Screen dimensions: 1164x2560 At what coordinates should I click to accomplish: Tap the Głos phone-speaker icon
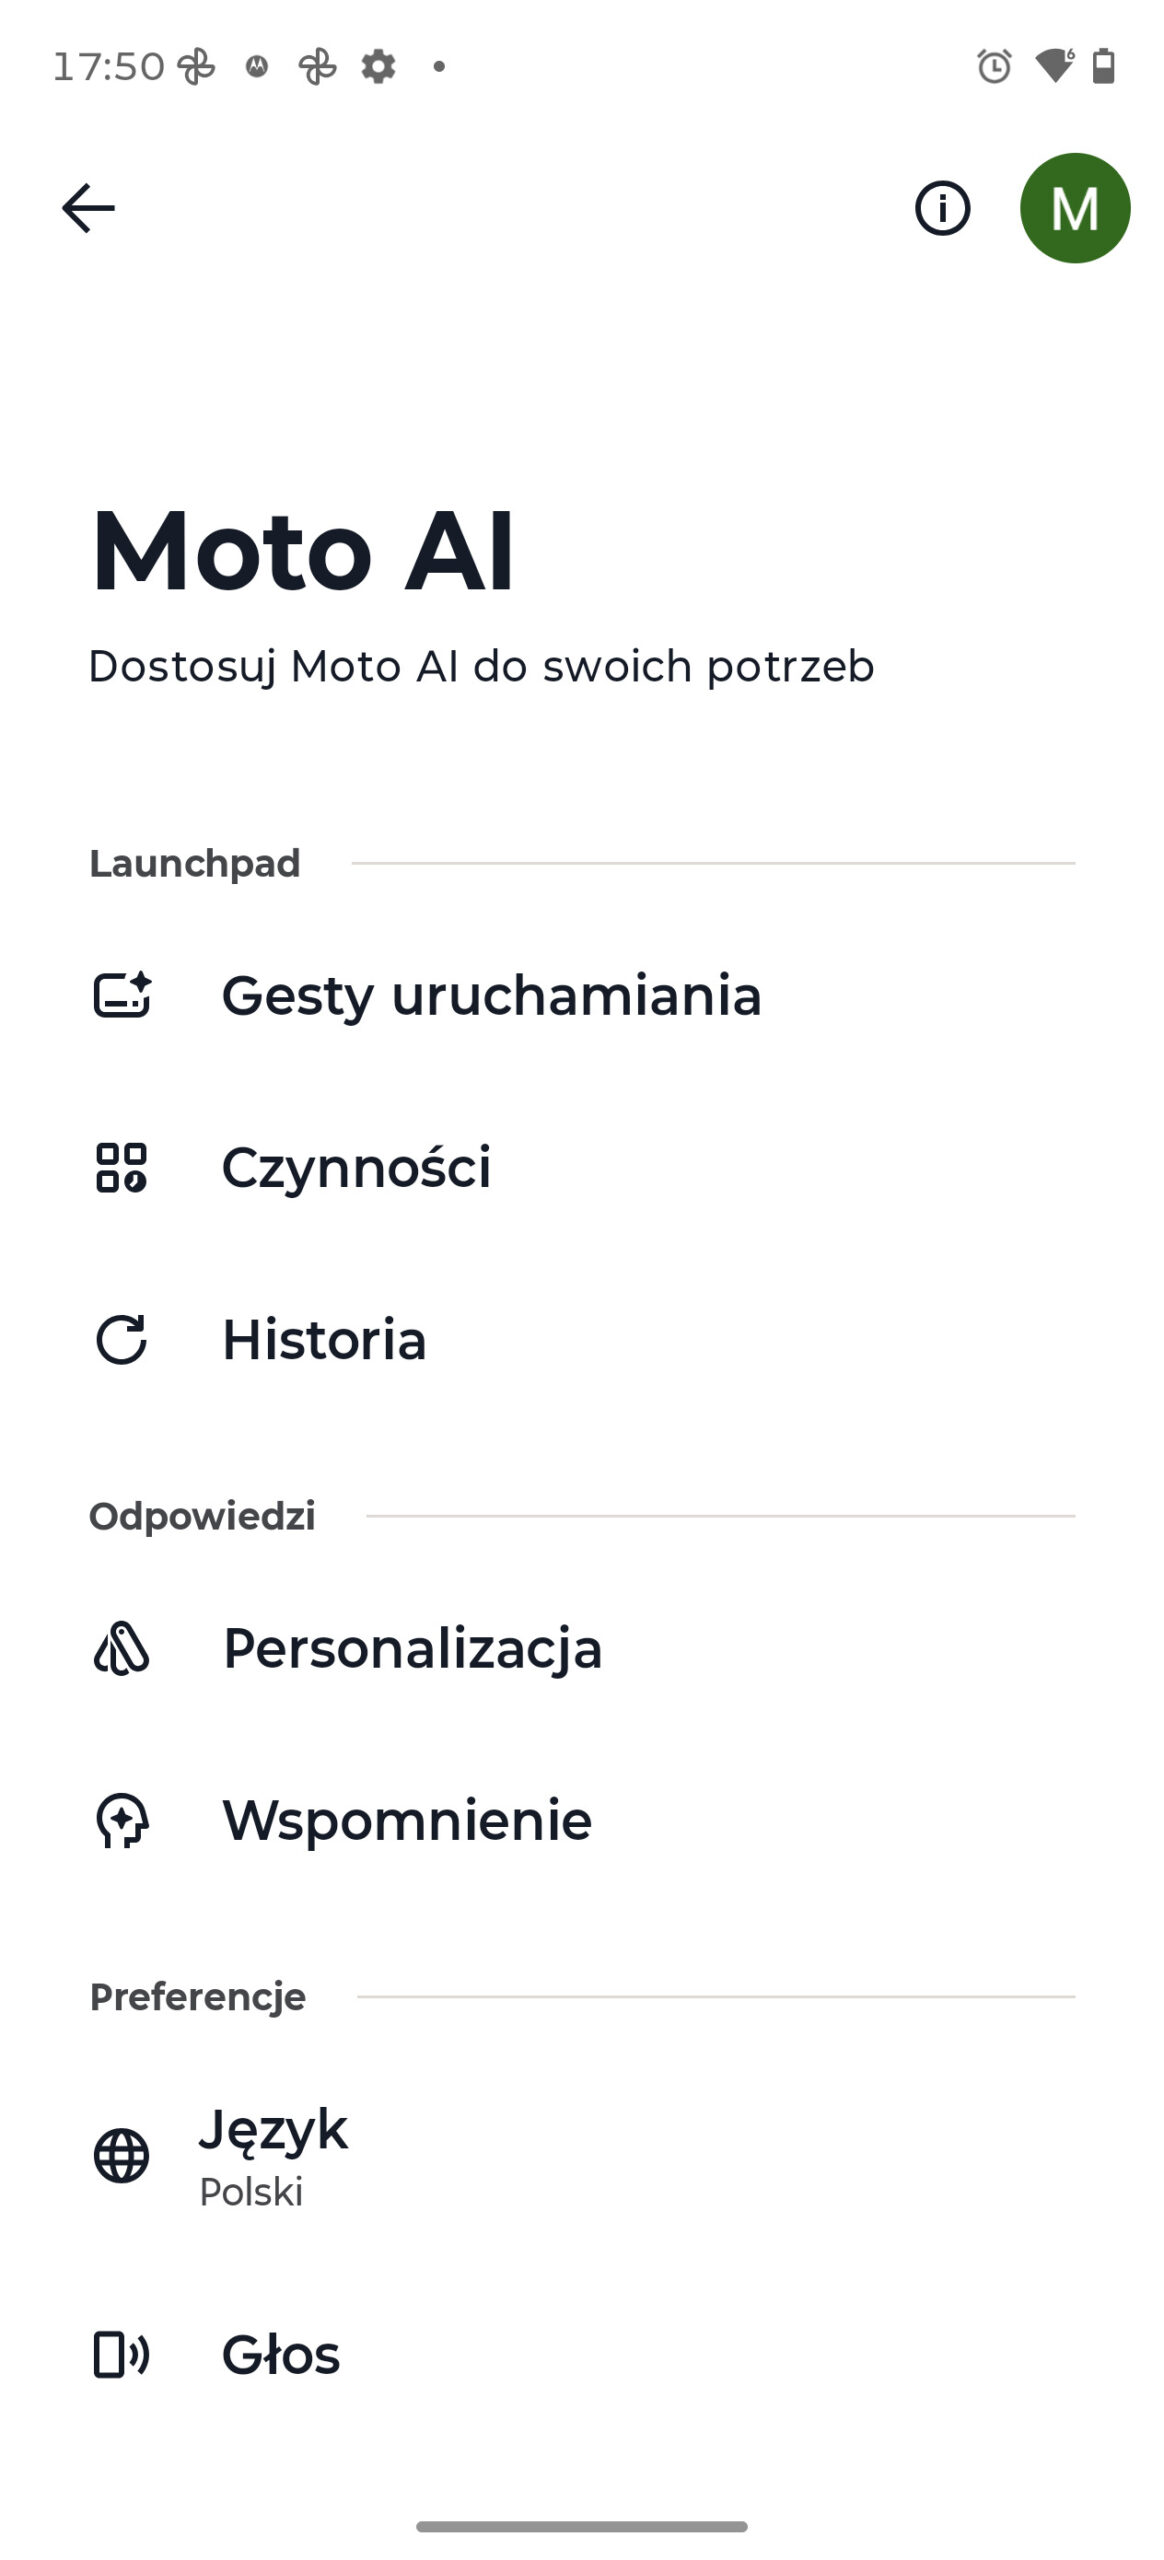point(121,2354)
